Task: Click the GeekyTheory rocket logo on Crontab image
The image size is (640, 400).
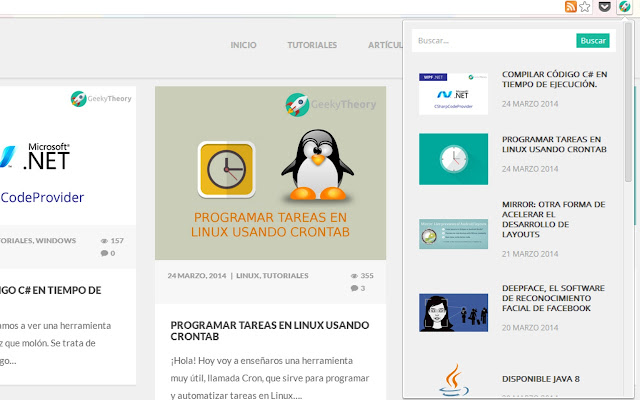Action: [297, 104]
